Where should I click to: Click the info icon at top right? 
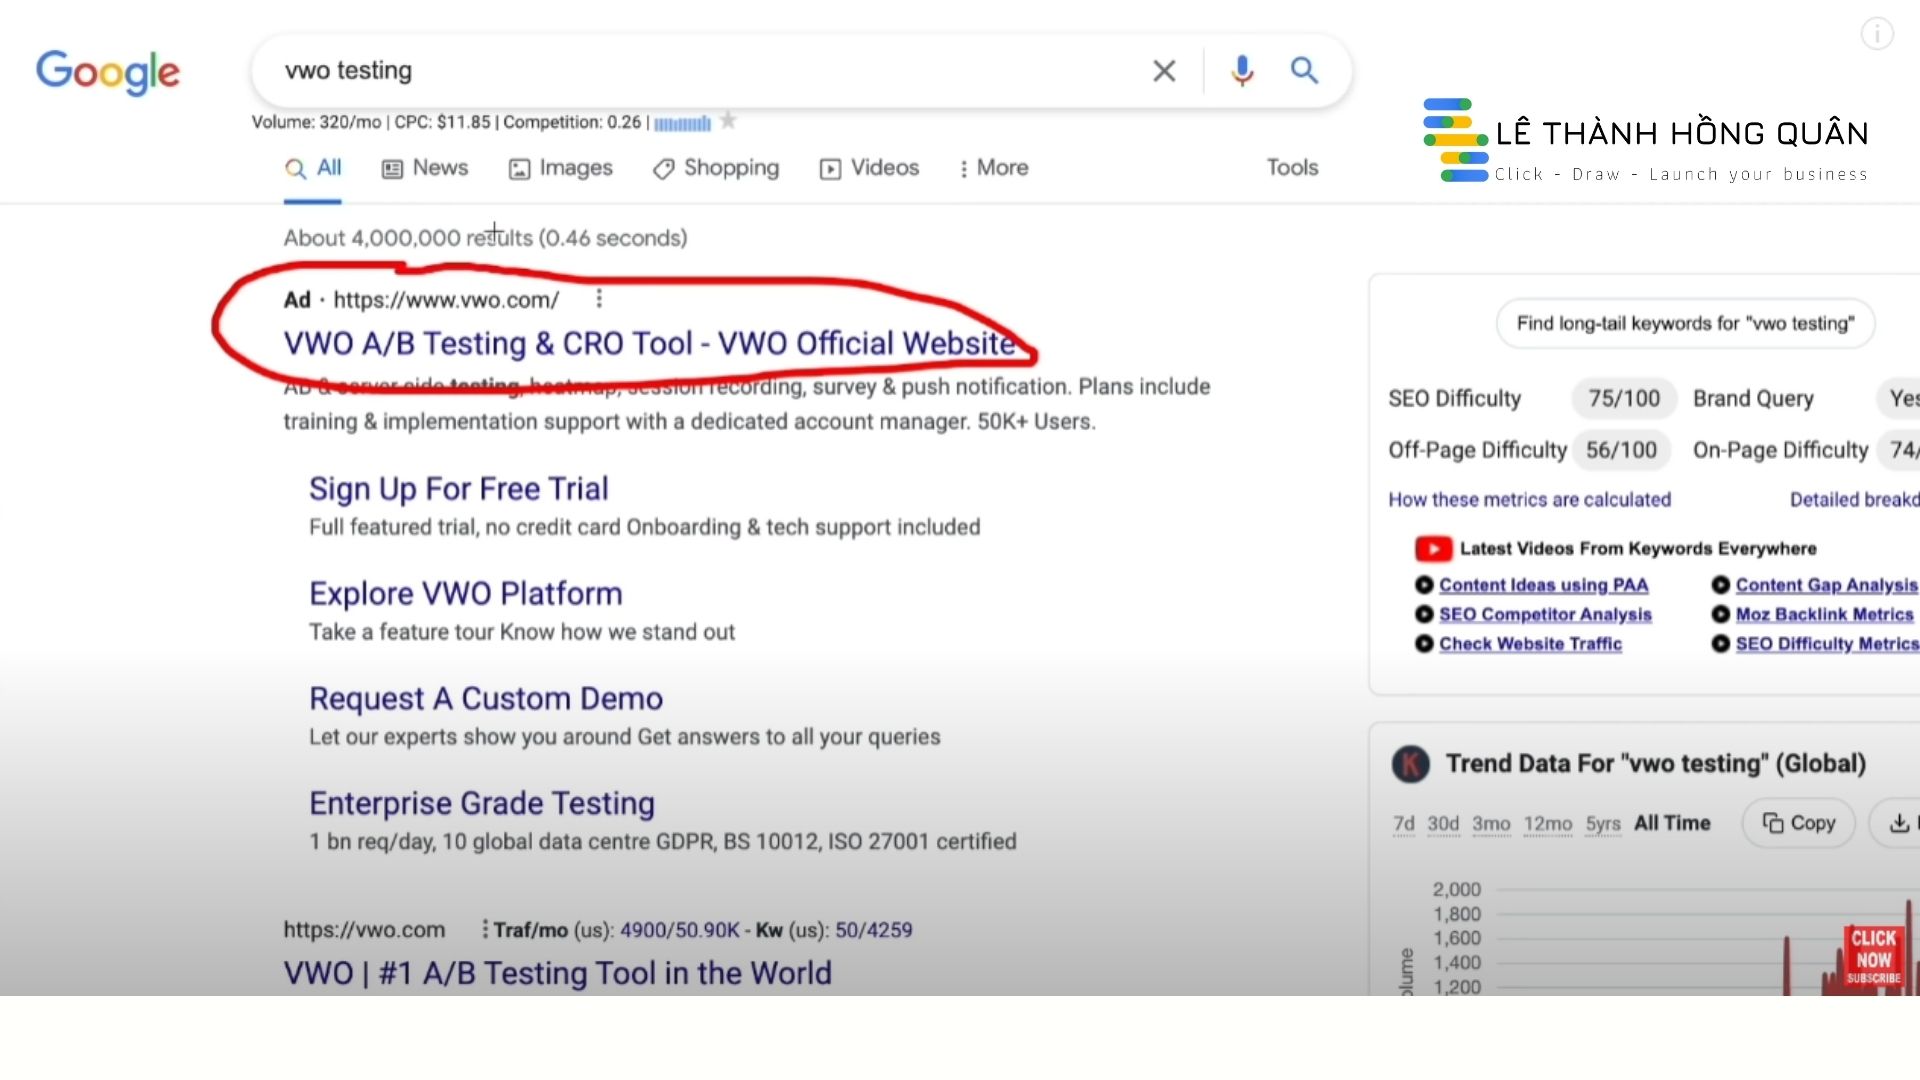[1877, 34]
